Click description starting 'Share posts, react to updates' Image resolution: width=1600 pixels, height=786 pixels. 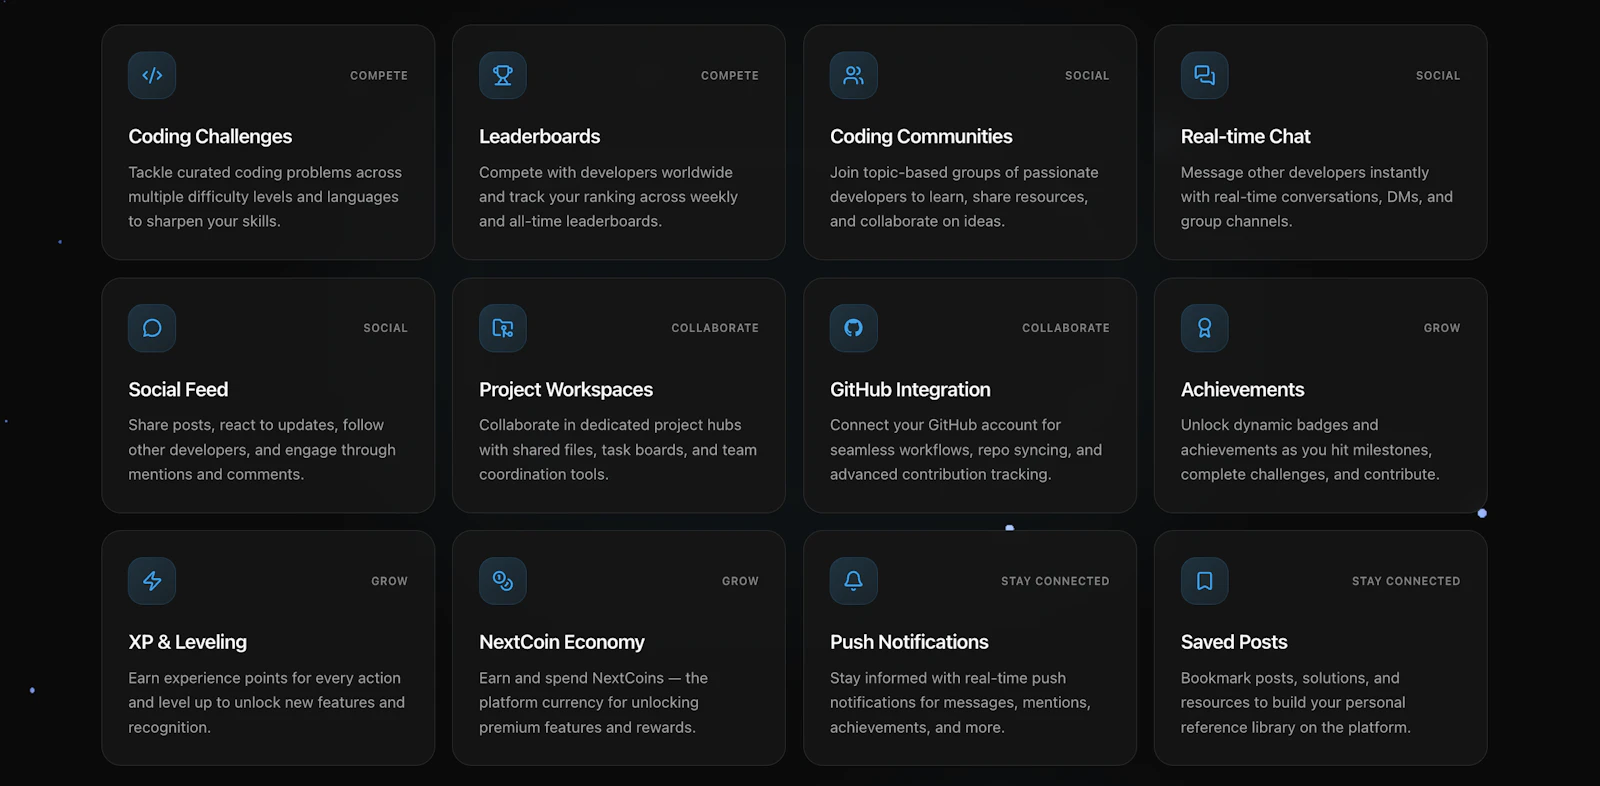click(x=262, y=450)
